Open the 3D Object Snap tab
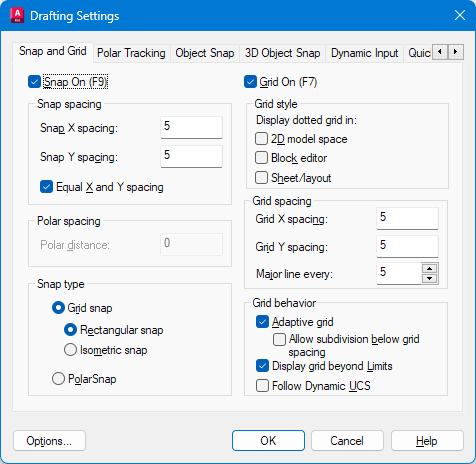 282,53
